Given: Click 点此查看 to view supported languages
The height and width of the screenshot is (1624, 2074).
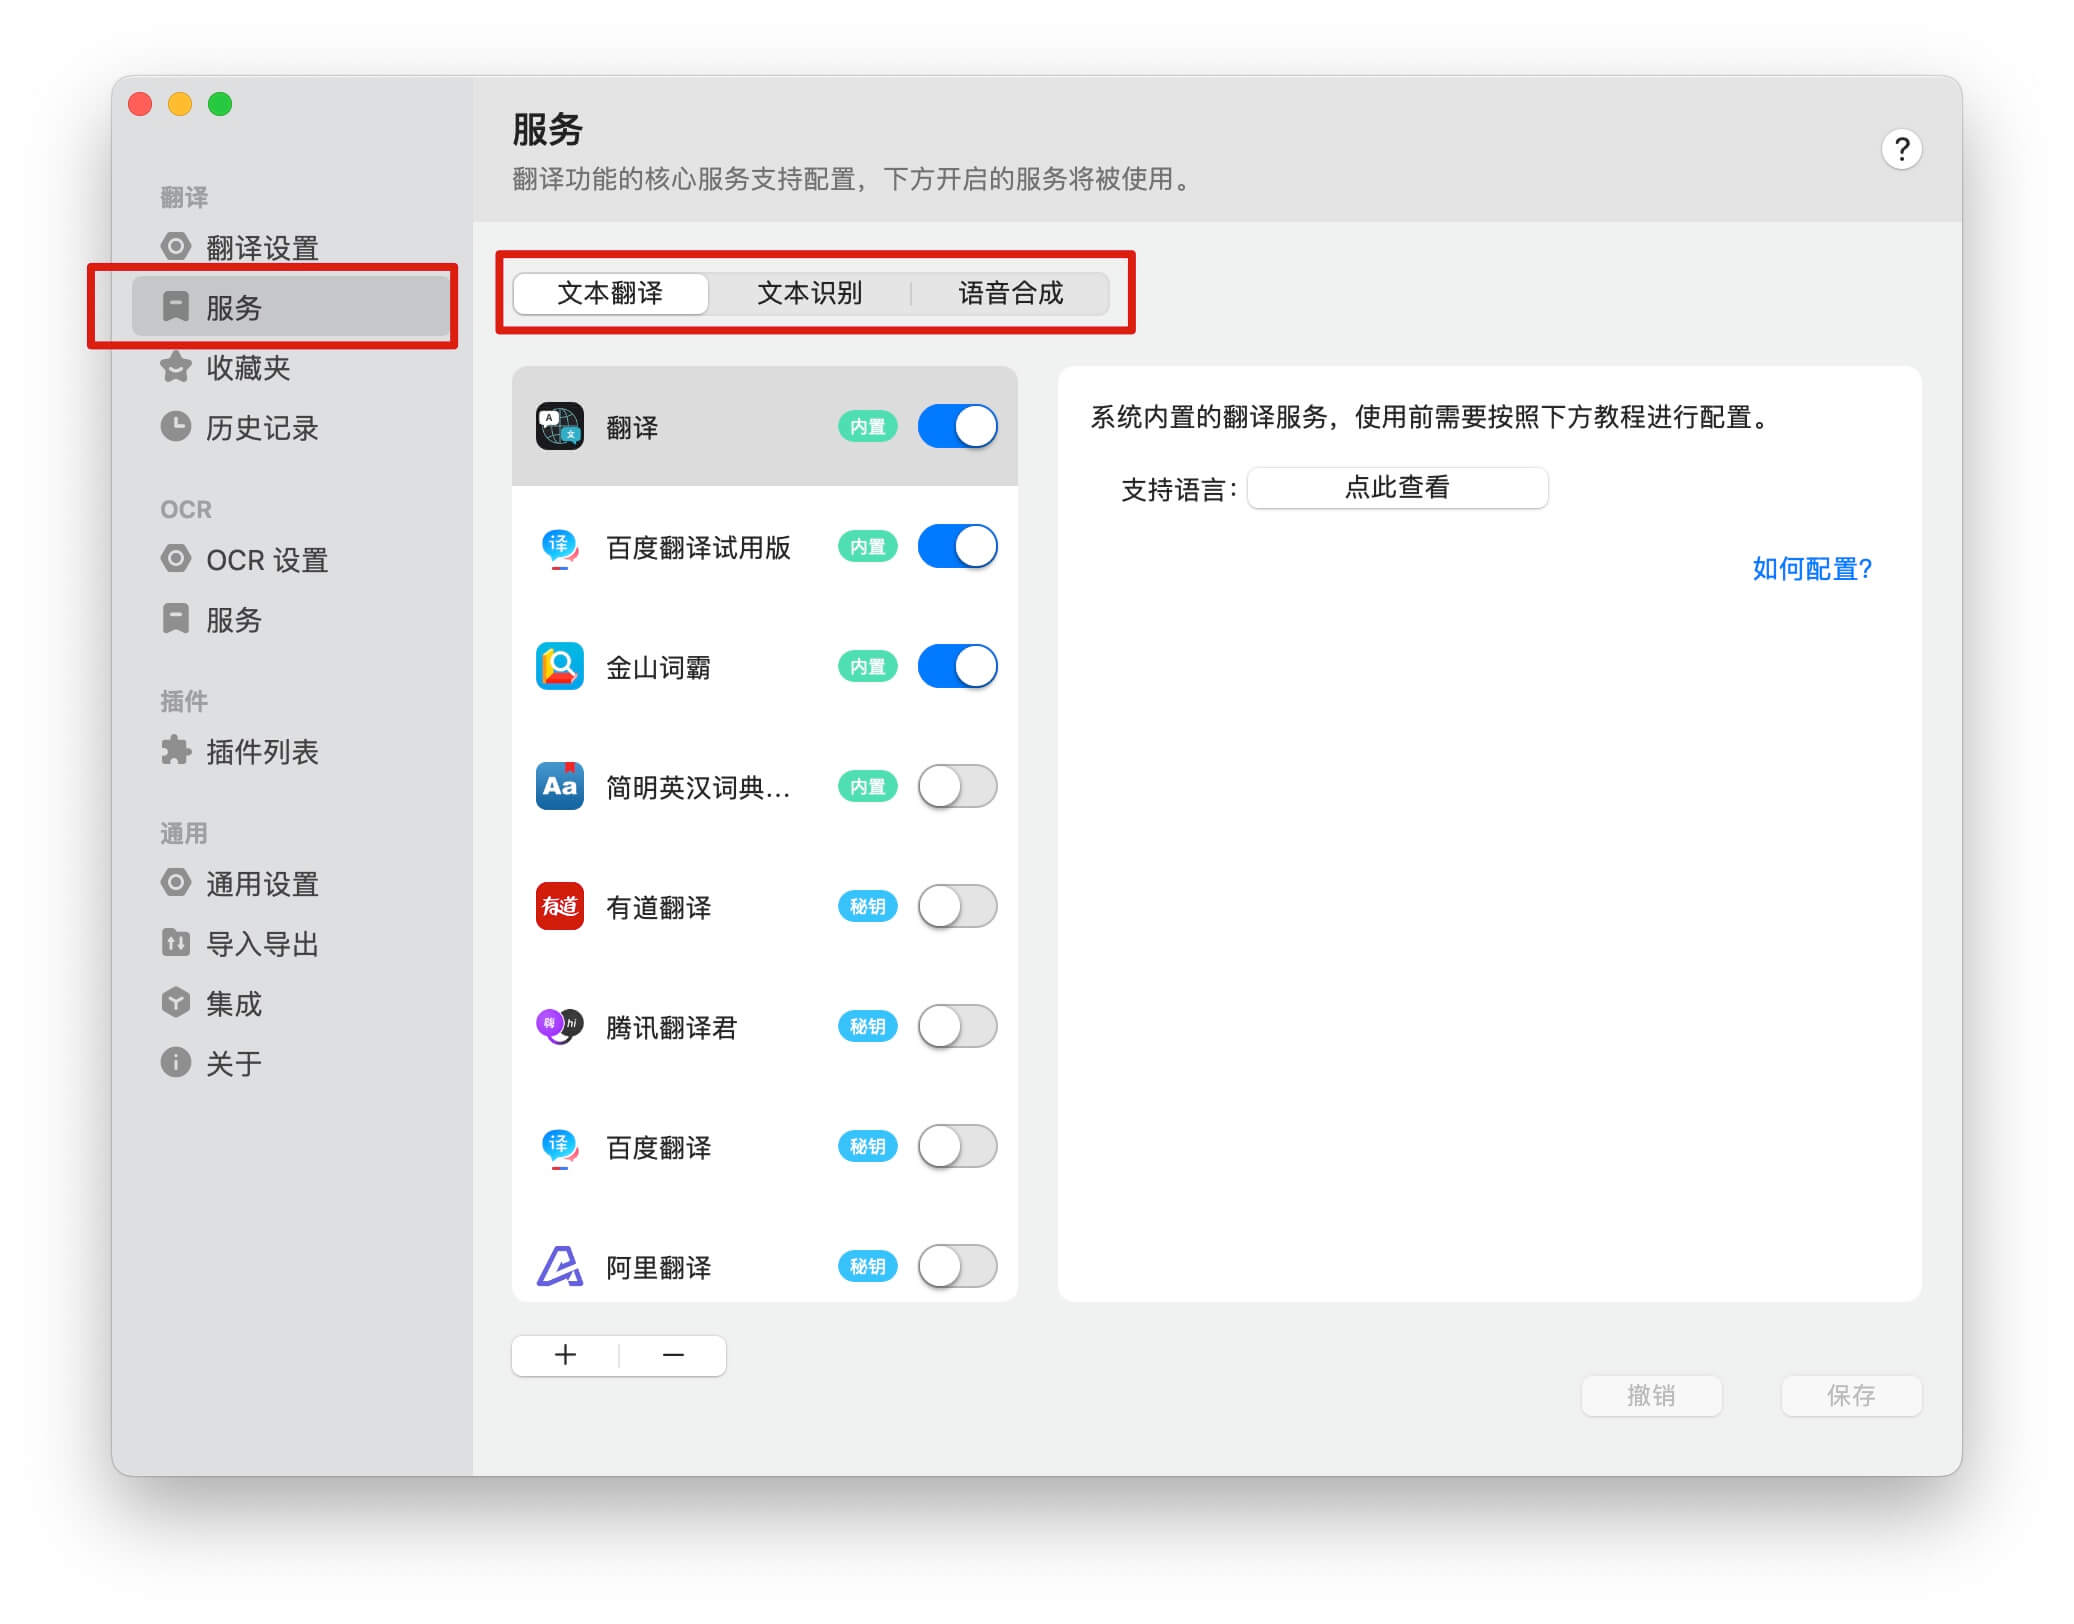Looking at the screenshot, I should click(x=1396, y=487).
